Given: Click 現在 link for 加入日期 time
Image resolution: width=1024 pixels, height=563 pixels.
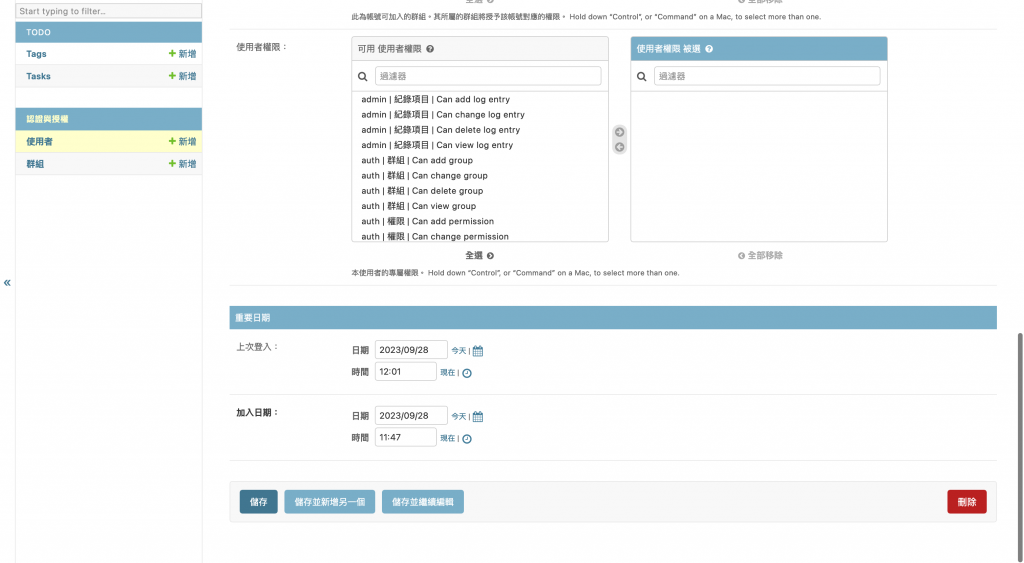Looking at the screenshot, I should [447, 438].
